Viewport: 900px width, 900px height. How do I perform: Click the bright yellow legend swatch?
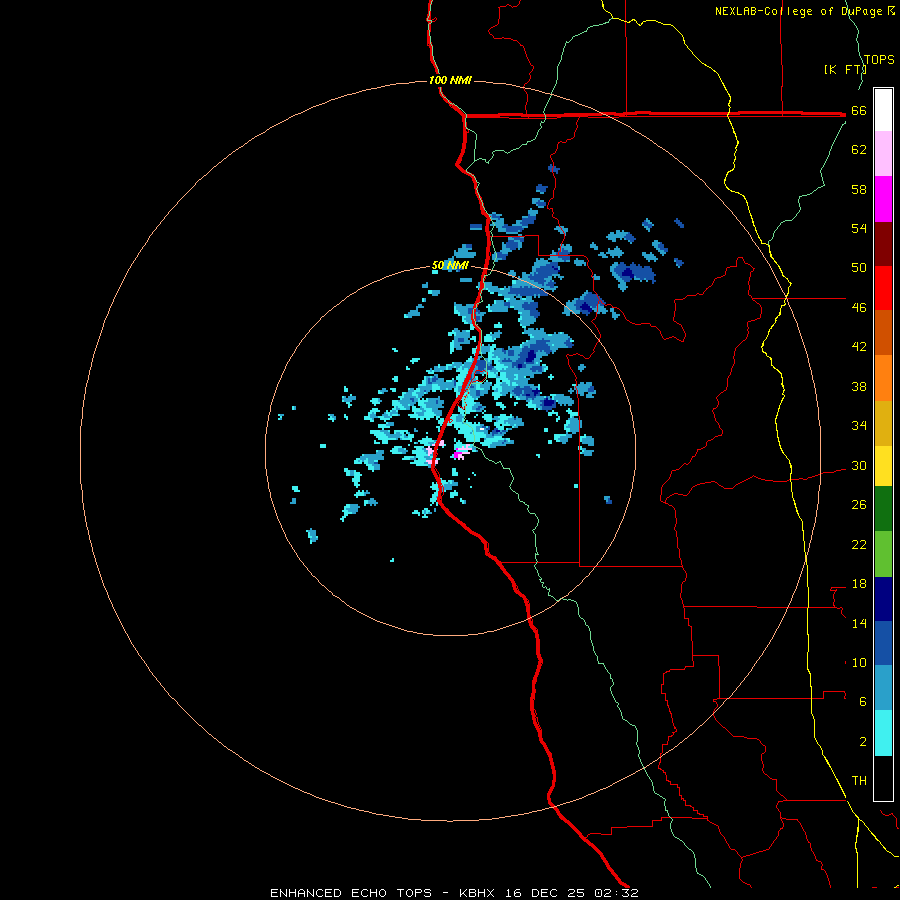click(x=883, y=466)
